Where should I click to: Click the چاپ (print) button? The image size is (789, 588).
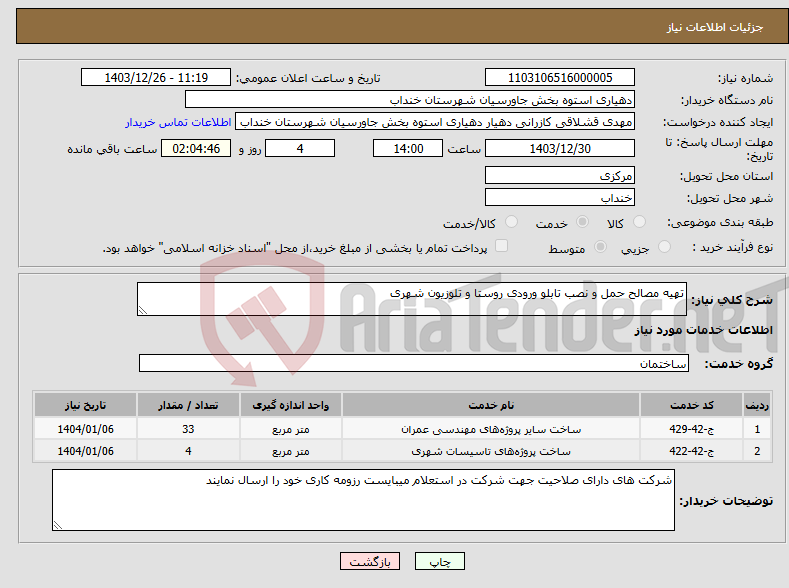tap(439, 561)
